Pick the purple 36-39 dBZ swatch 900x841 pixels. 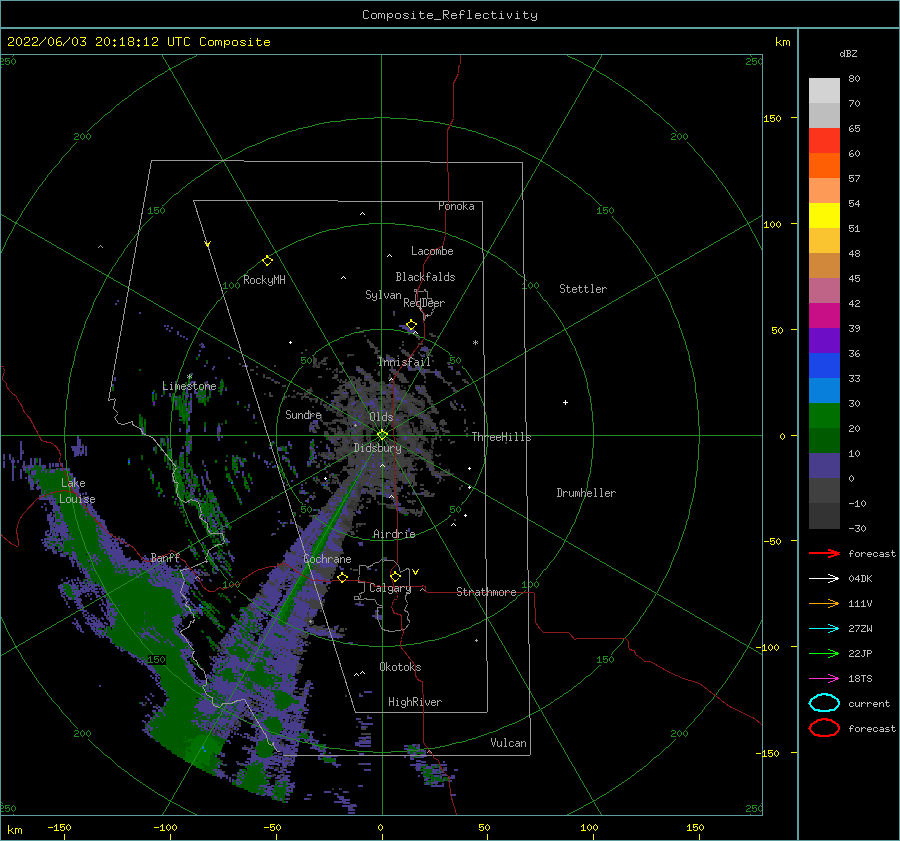click(824, 341)
